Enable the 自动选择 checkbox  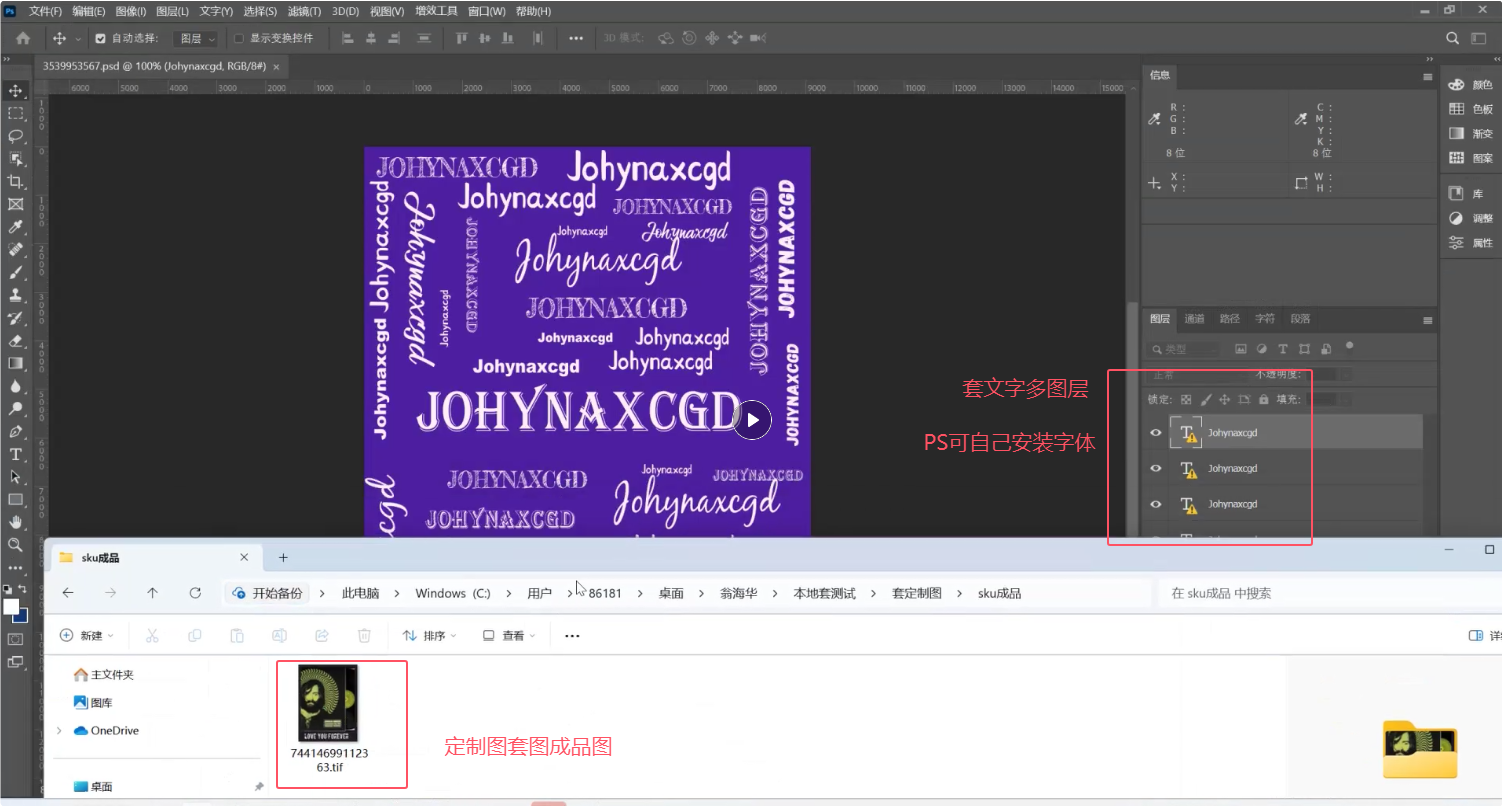[x=102, y=38]
